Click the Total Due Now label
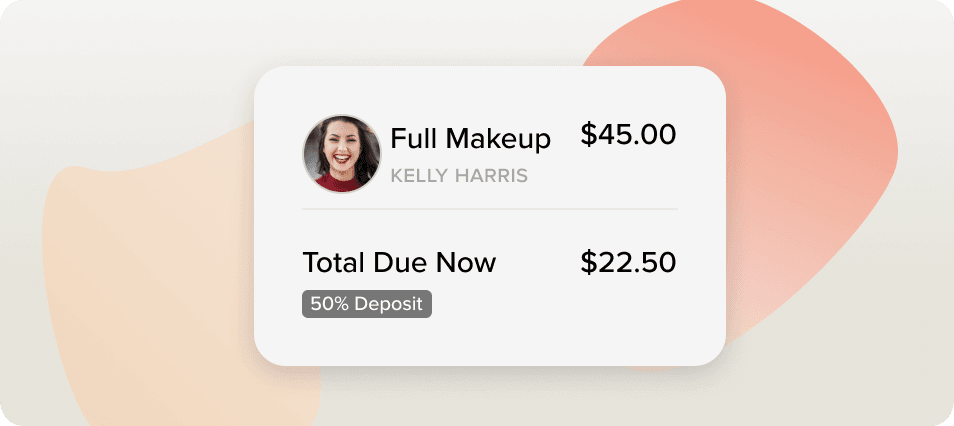The image size is (954, 426). (399, 262)
